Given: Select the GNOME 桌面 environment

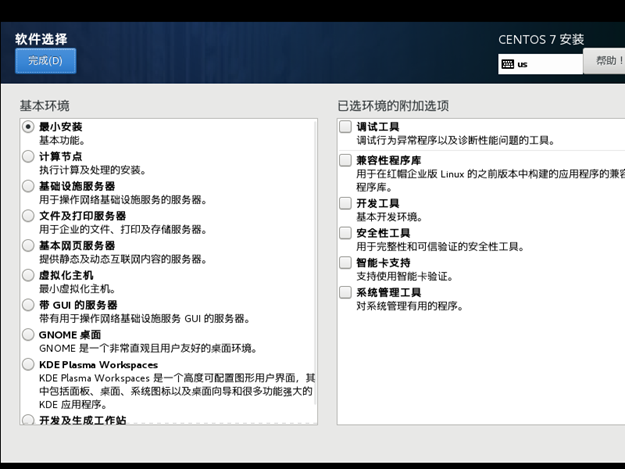Looking at the screenshot, I should click(x=28, y=335).
